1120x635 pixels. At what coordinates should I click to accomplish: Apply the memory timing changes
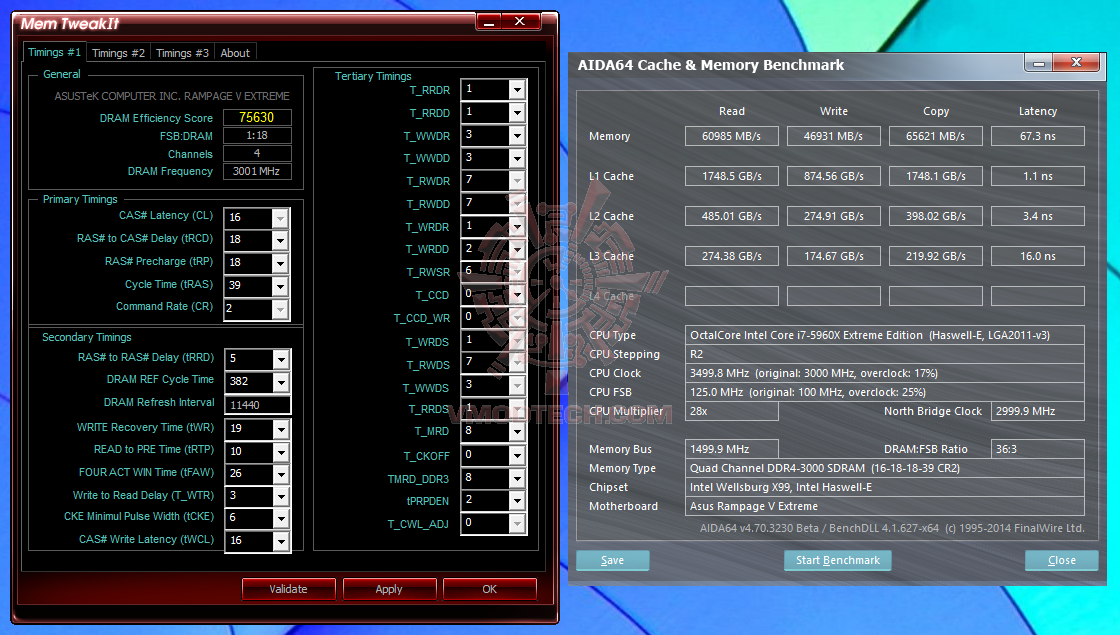click(389, 589)
